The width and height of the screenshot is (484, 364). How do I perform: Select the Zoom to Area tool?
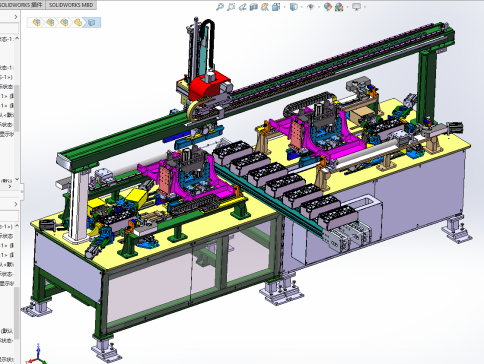(231, 7)
